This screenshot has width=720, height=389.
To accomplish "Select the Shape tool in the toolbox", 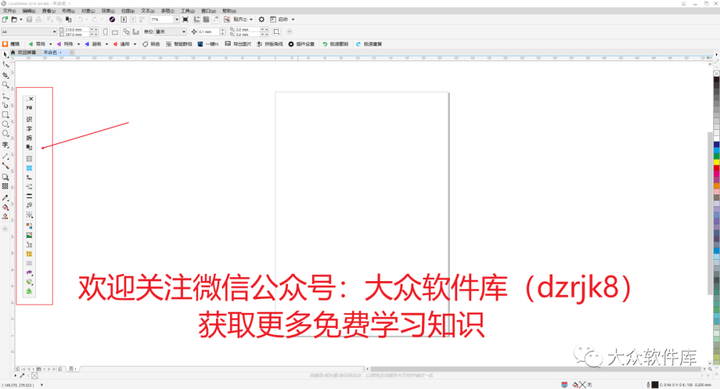I will coord(6,65).
